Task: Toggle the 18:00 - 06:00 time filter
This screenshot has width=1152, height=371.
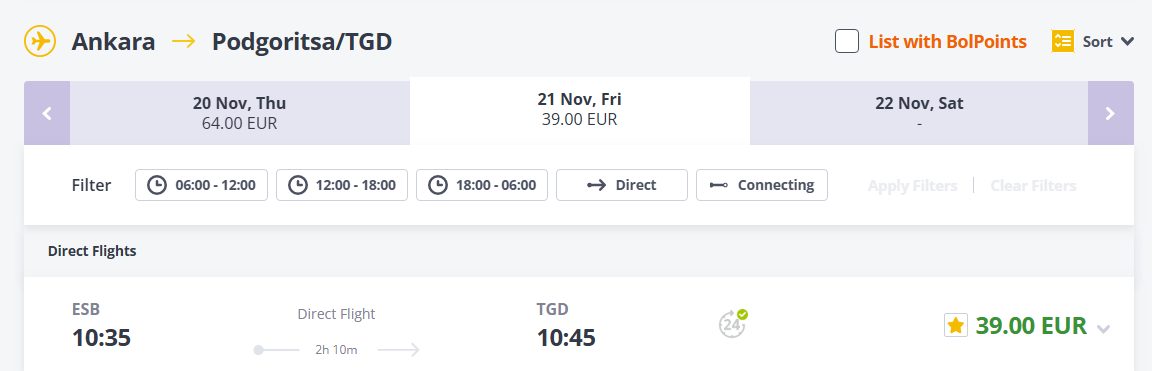Action: point(482,185)
